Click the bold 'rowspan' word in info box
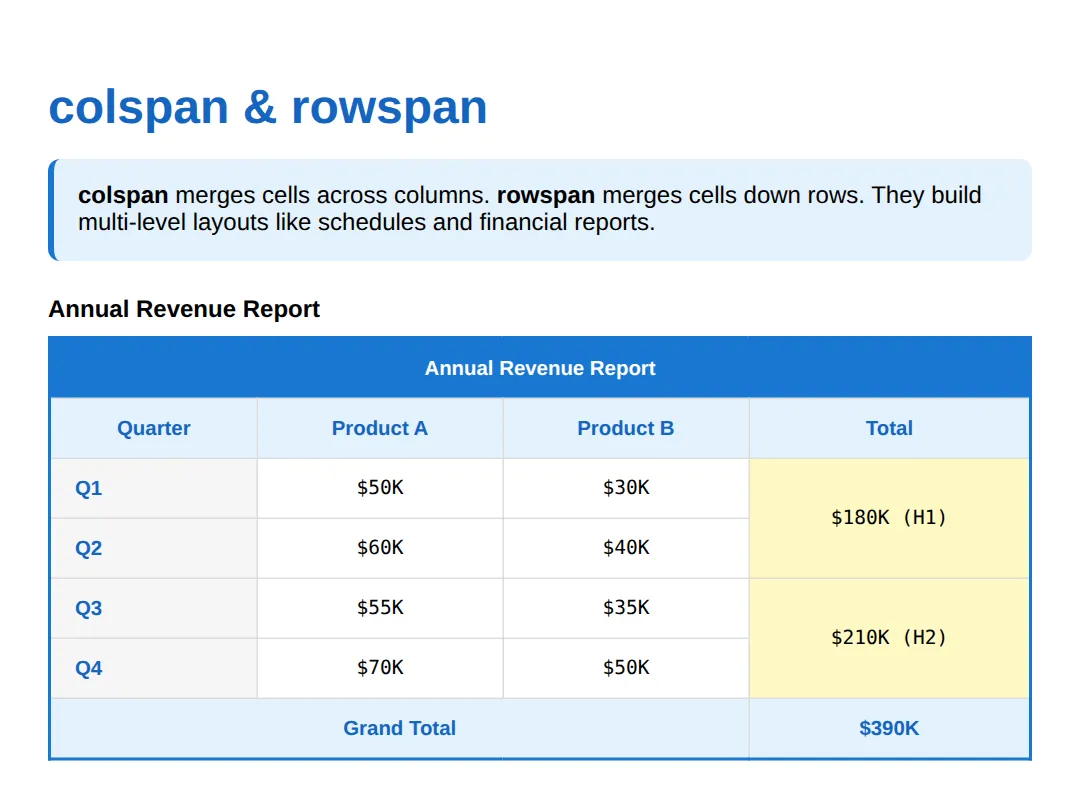 click(x=546, y=196)
